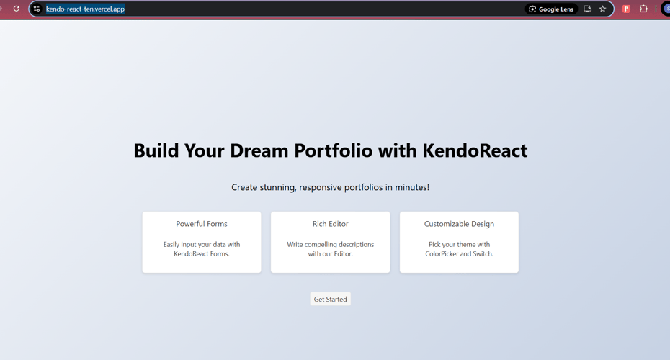Screen dimensions: 670x360
Task: Launch Google Lens search
Action: (551, 9)
